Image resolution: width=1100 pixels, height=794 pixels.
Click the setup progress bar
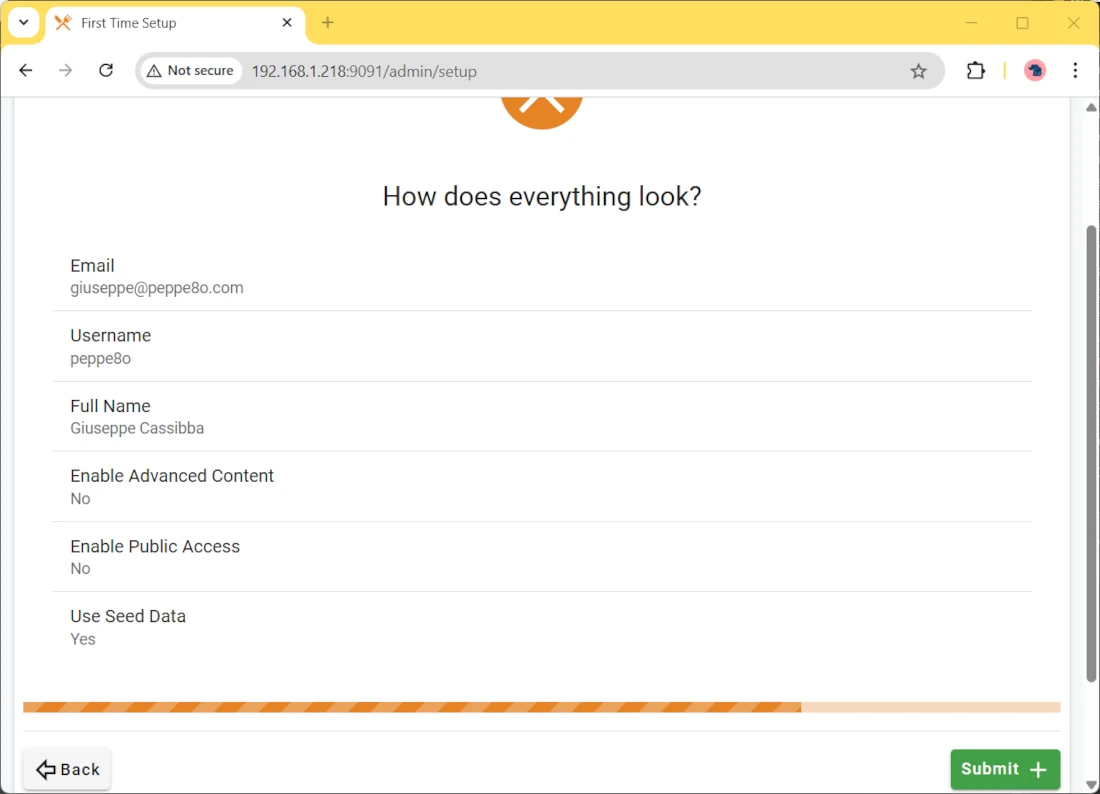(542, 707)
